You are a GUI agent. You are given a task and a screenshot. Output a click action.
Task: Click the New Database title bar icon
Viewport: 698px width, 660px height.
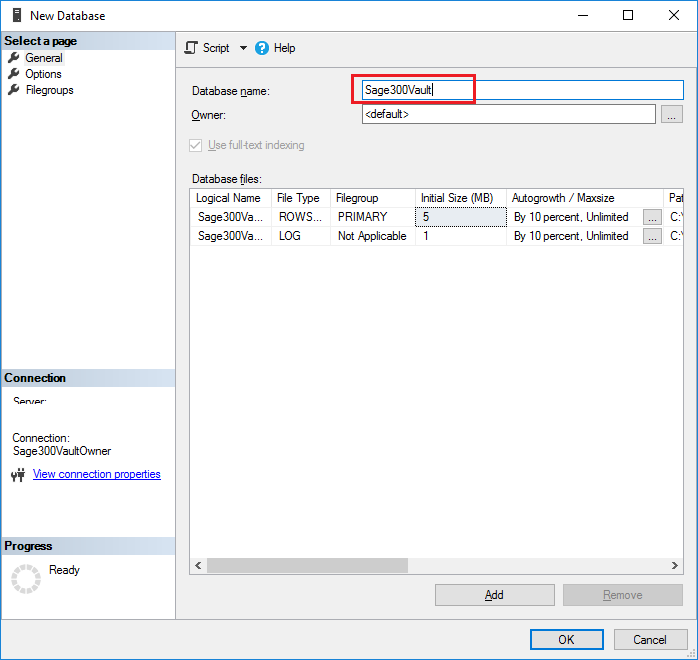17,15
